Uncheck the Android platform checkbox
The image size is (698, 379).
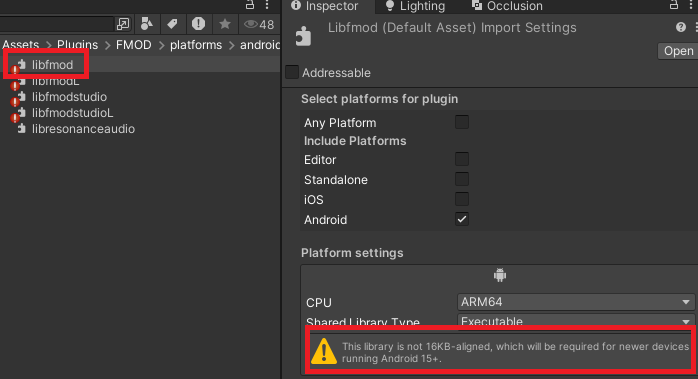[462, 219]
